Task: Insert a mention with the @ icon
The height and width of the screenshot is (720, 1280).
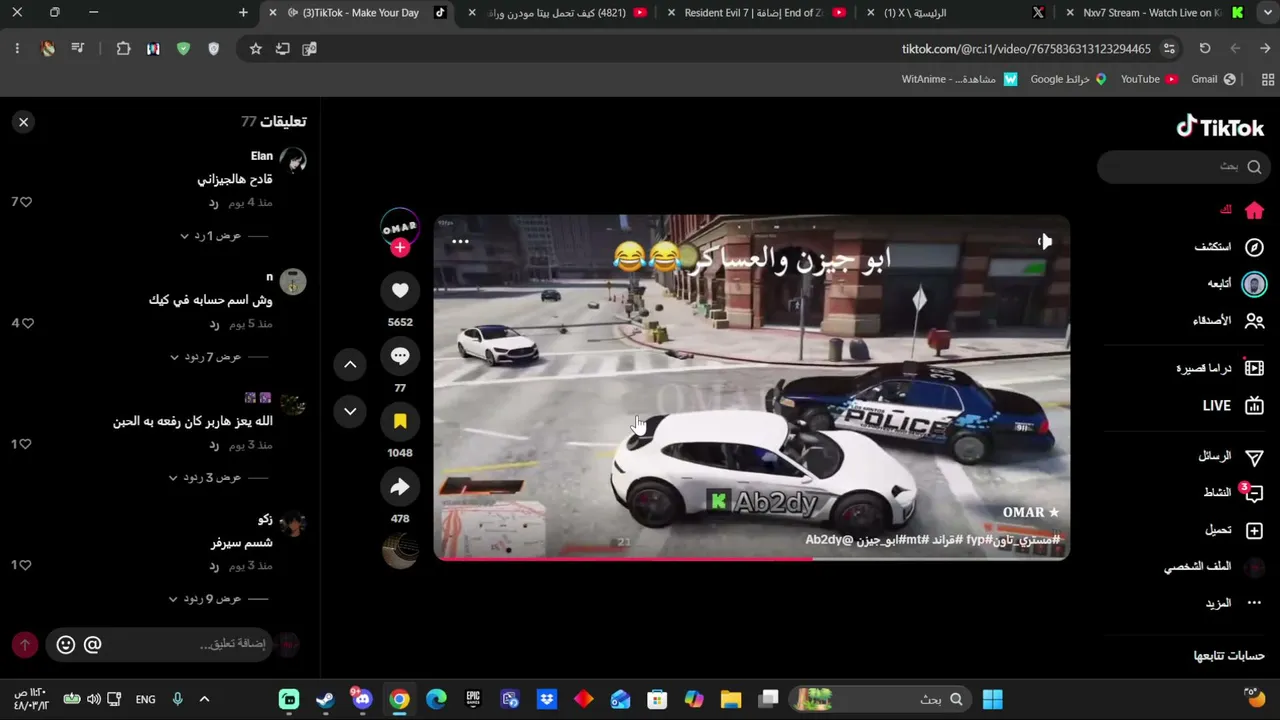Action: coord(92,645)
